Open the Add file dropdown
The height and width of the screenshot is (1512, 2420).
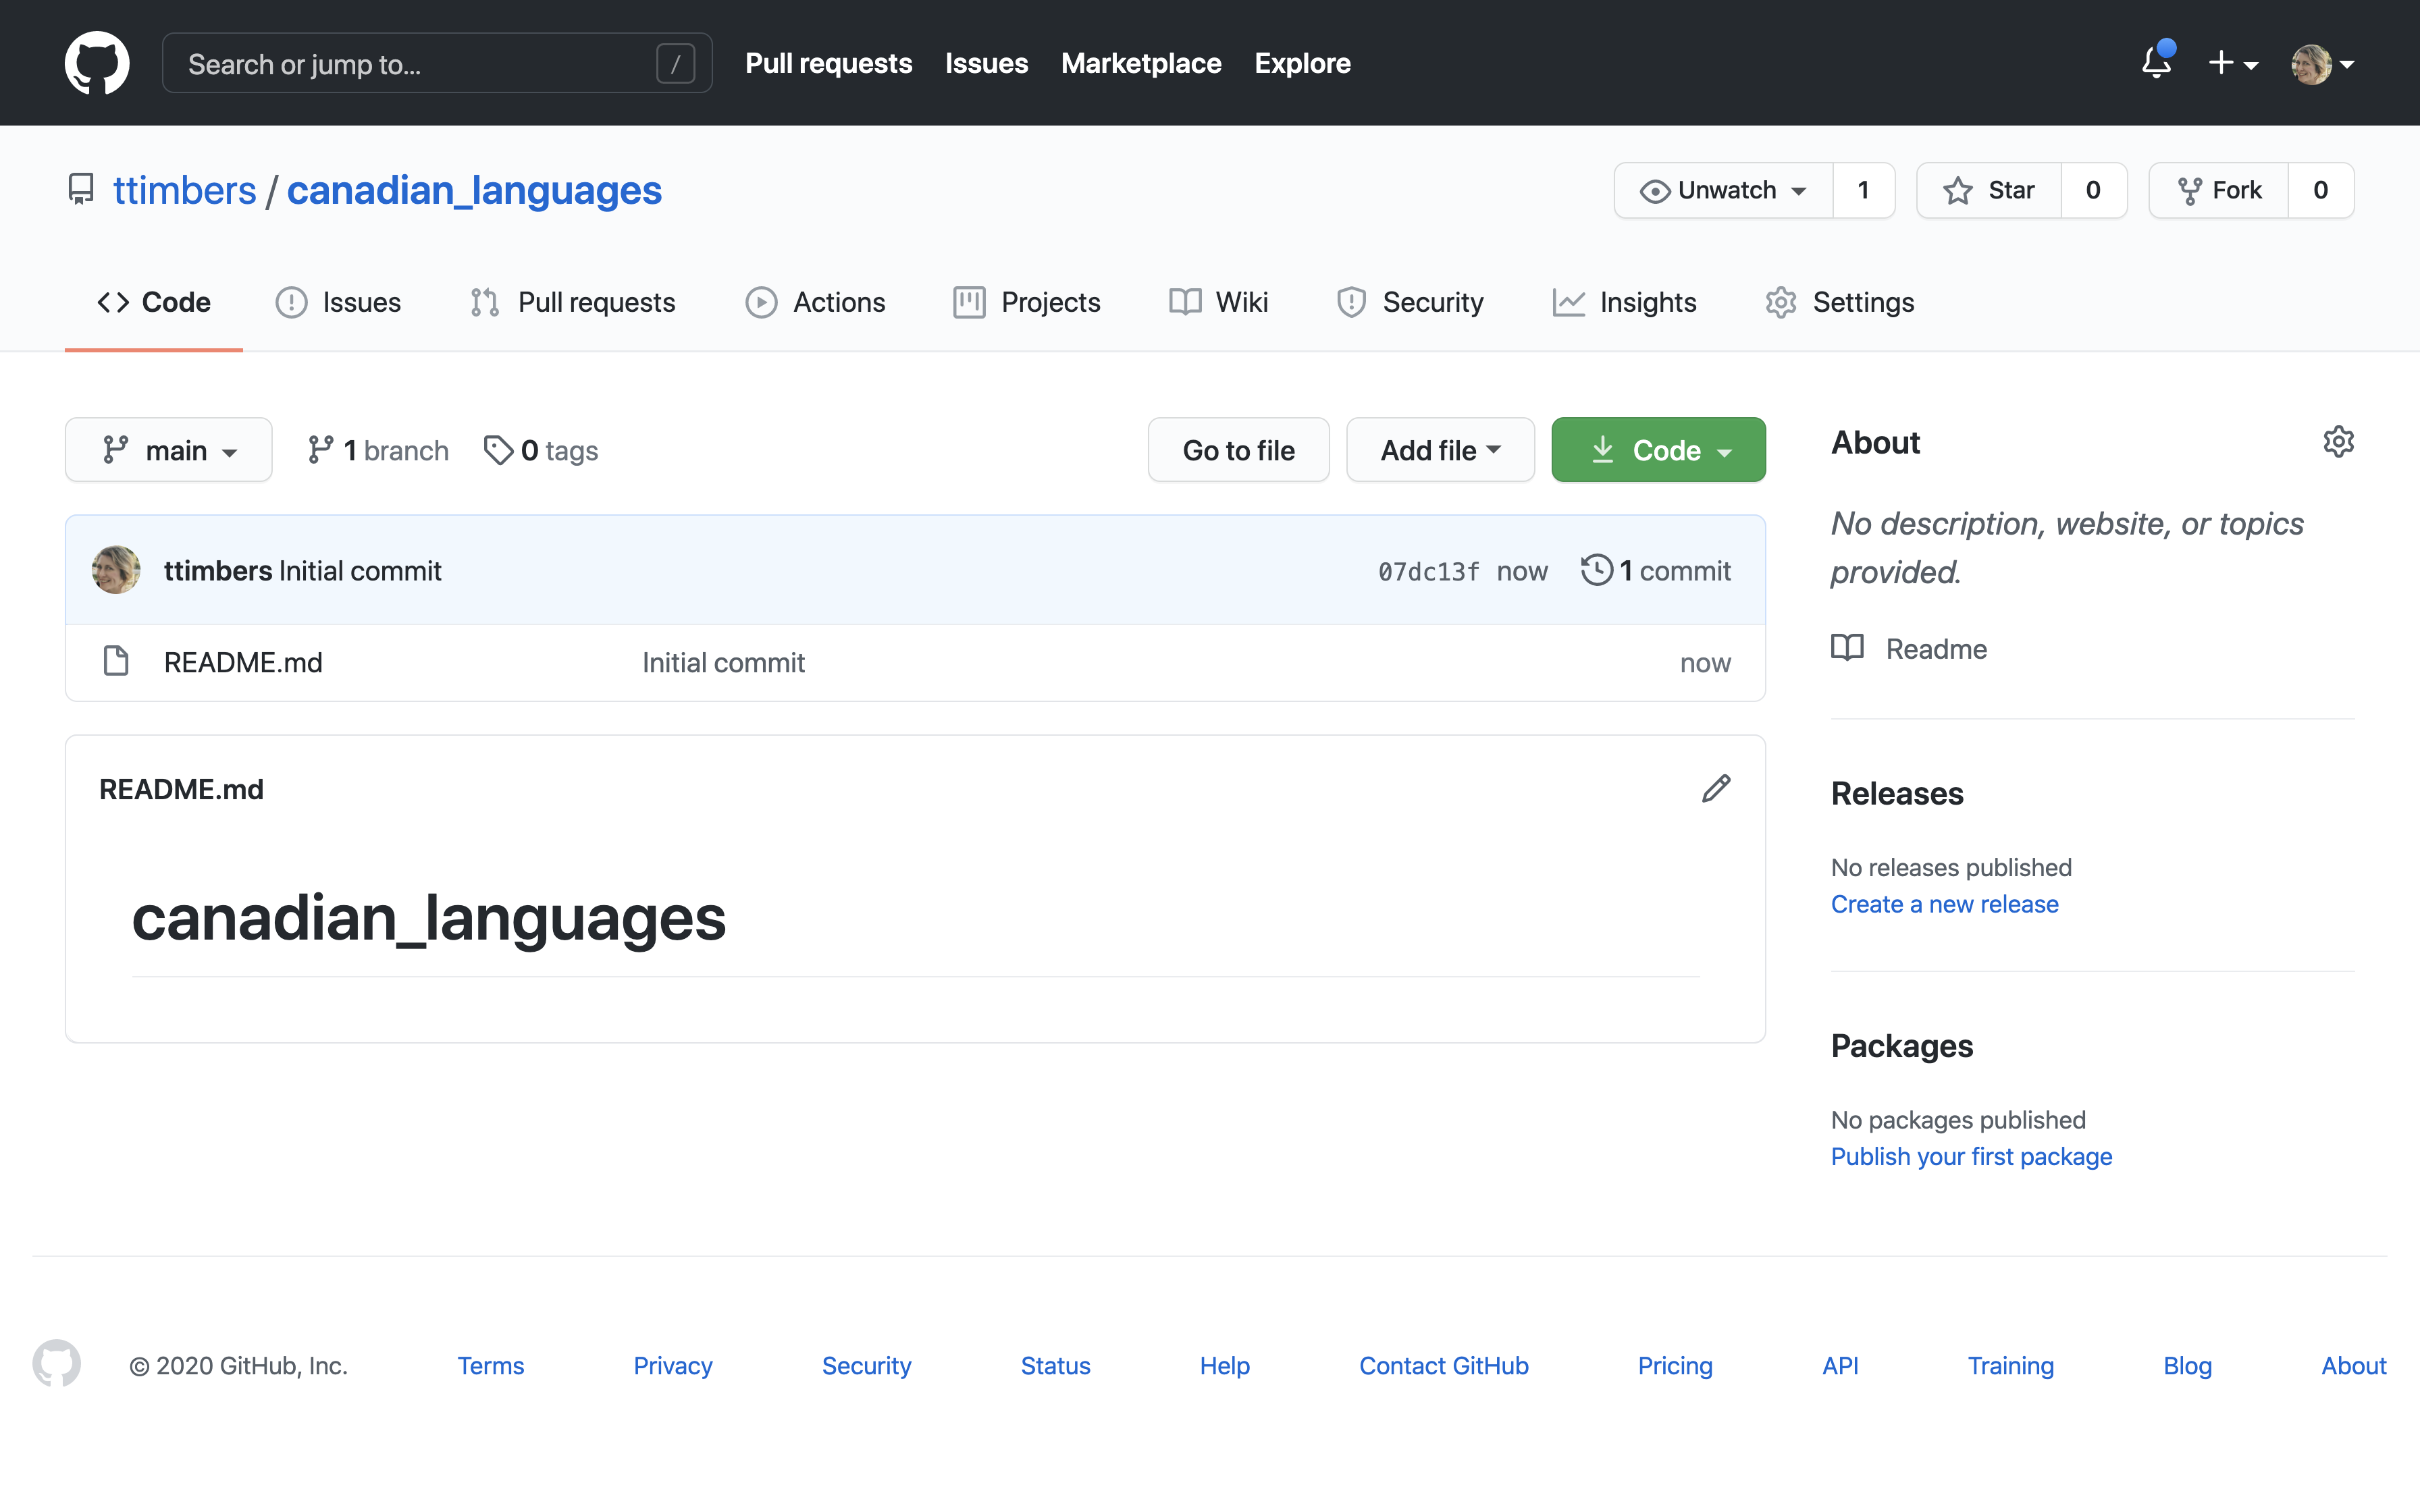tap(1439, 450)
